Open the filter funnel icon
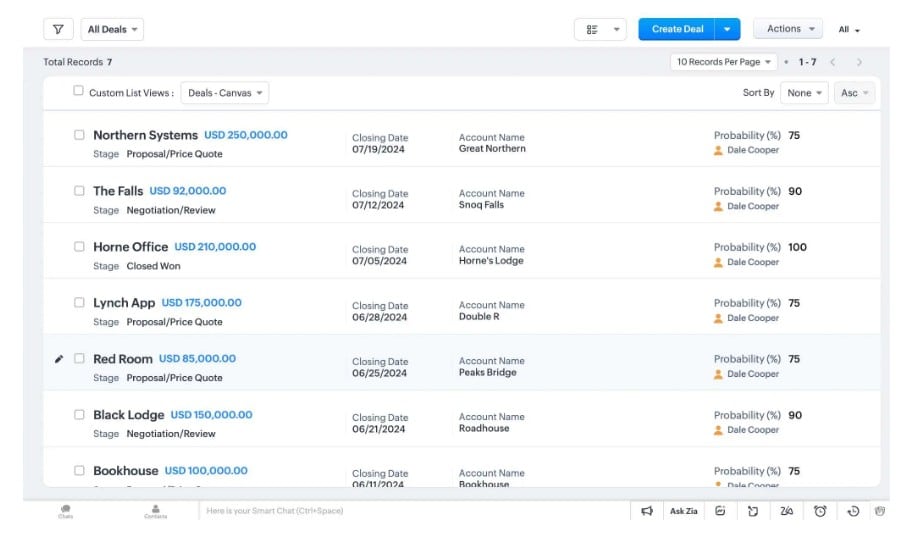The image size is (911, 541). tap(58, 29)
